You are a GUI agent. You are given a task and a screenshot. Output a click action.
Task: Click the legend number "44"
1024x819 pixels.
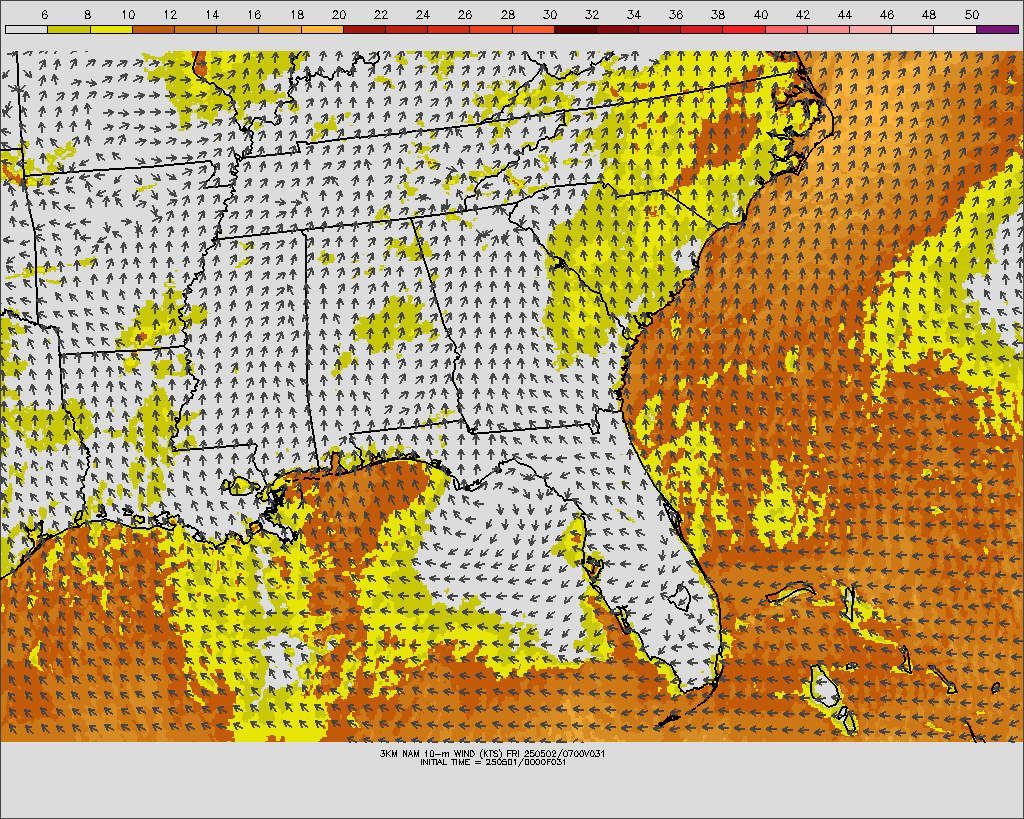pyautogui.click(x=845, y=14)
